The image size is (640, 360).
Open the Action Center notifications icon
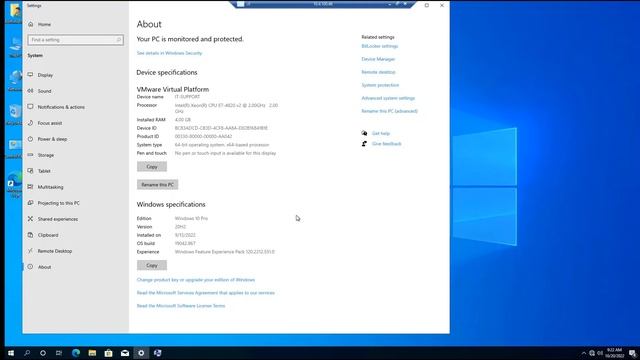pyautogui.click(x=632, y=353)
